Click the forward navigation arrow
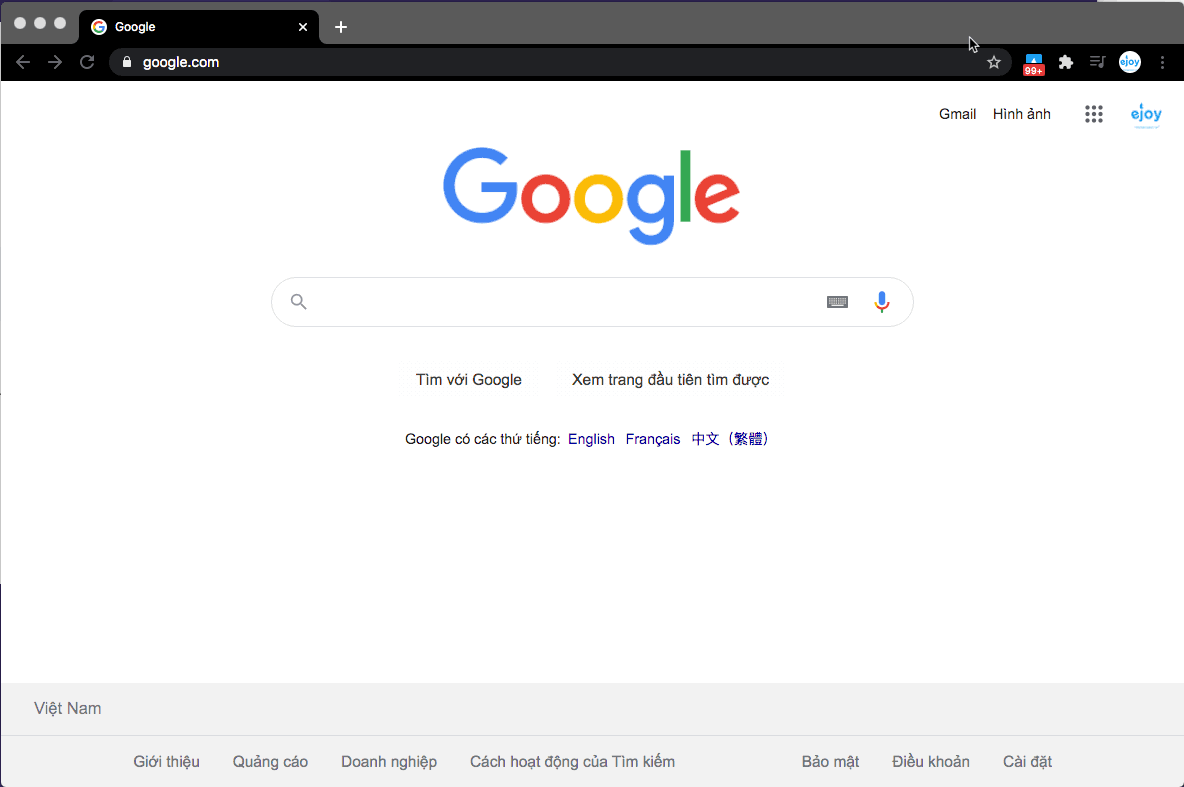 [55, 62]
